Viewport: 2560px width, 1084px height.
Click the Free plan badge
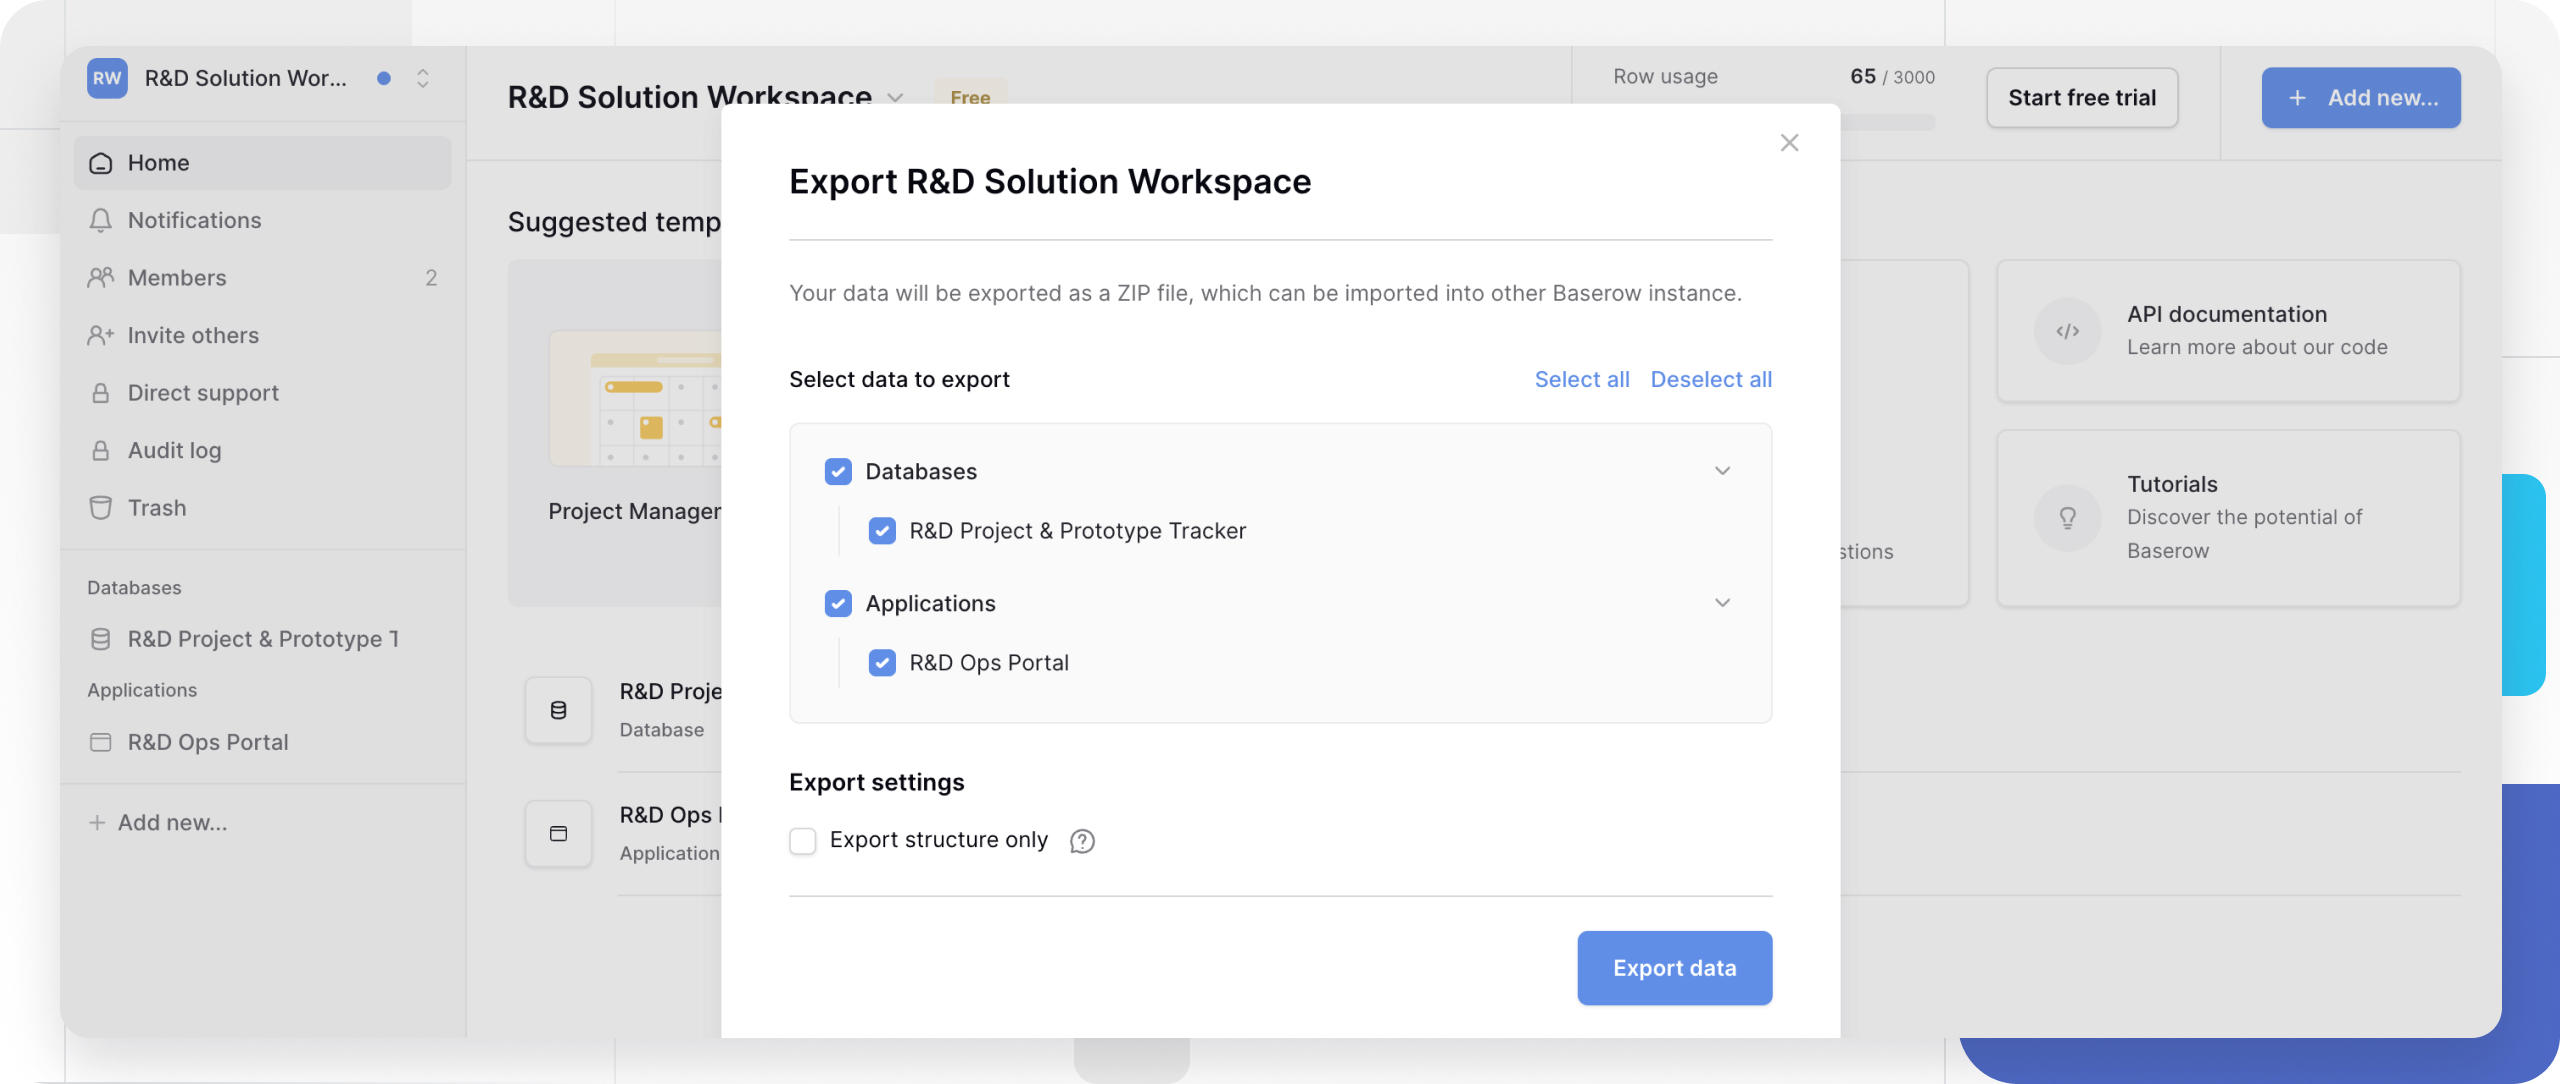pyautogui.click(x=970, y=97)
